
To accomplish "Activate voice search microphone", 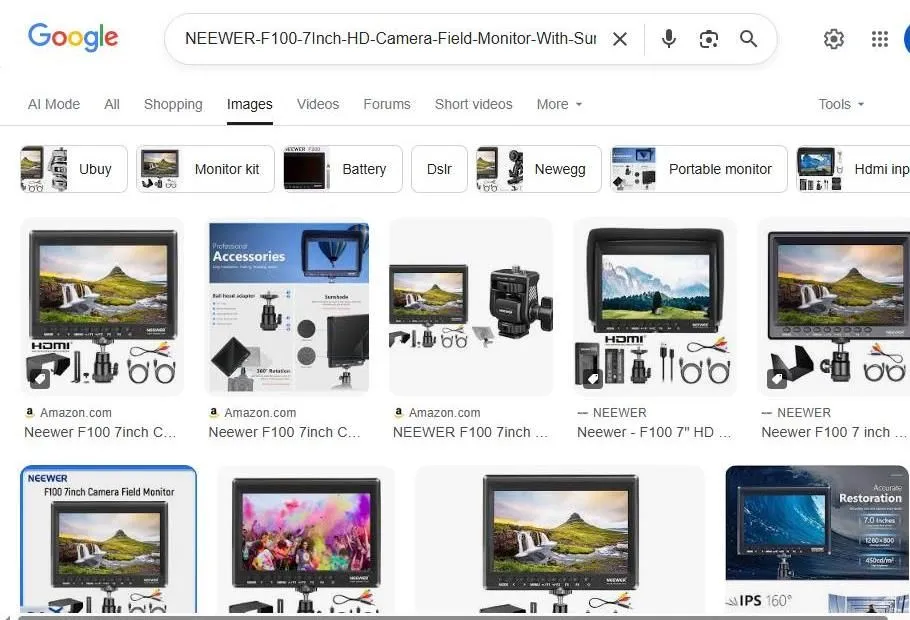I will pyautogui.click(x=667, y=39).
